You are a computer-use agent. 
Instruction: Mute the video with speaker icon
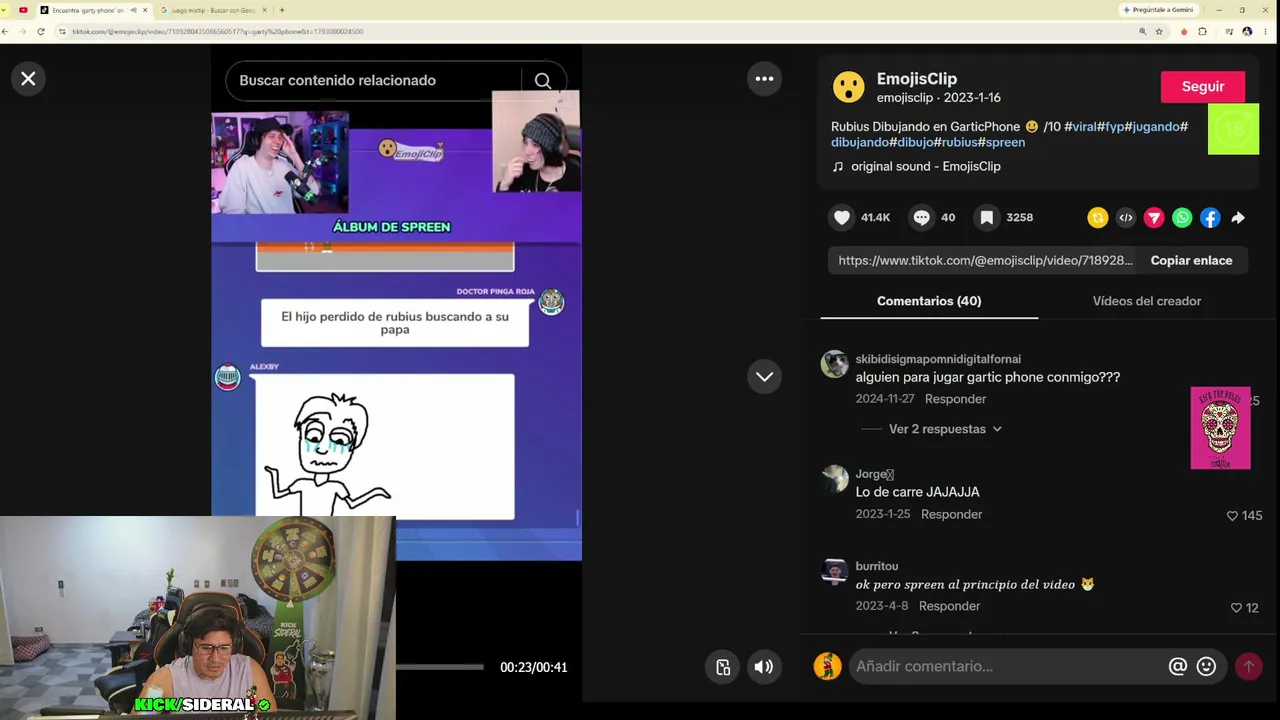[764, 667]
